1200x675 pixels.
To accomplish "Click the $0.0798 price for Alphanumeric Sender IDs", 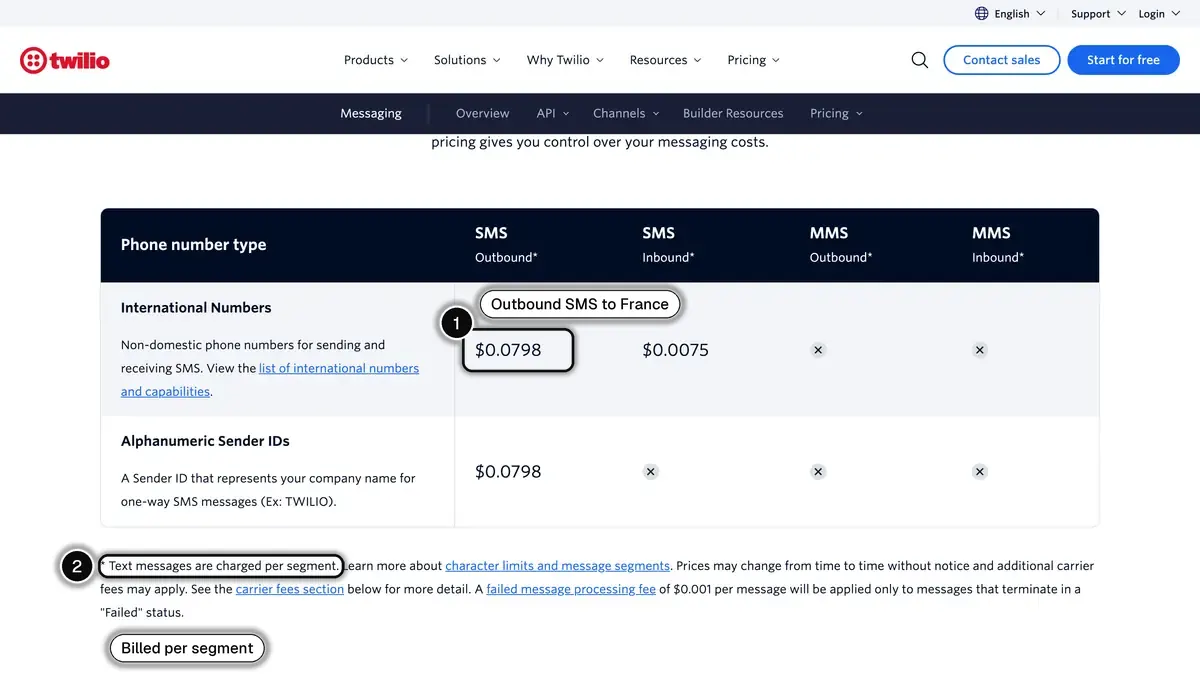I will [x=508, y=471].
